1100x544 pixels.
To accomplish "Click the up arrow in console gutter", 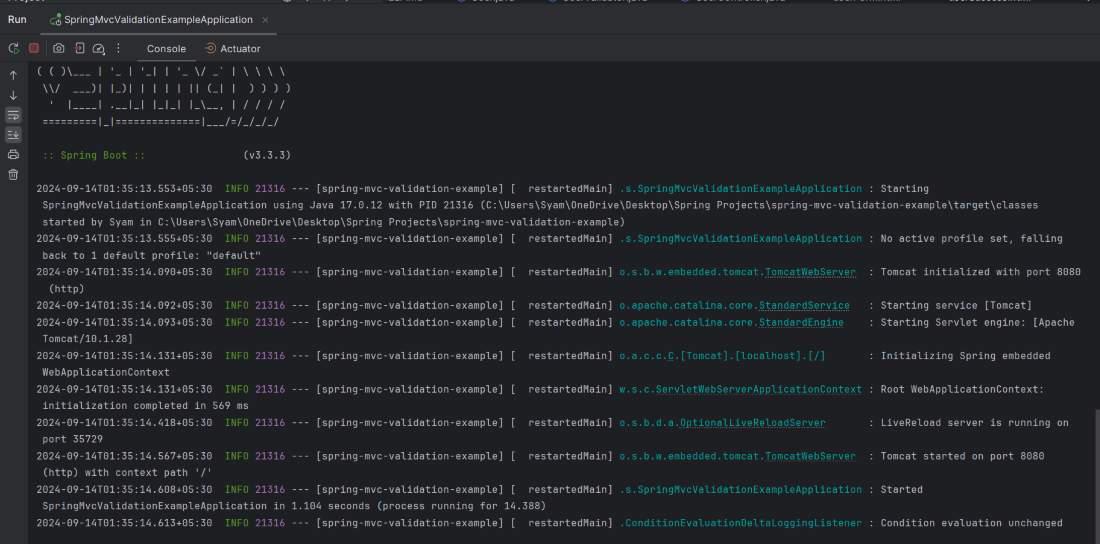I will 13,75.
